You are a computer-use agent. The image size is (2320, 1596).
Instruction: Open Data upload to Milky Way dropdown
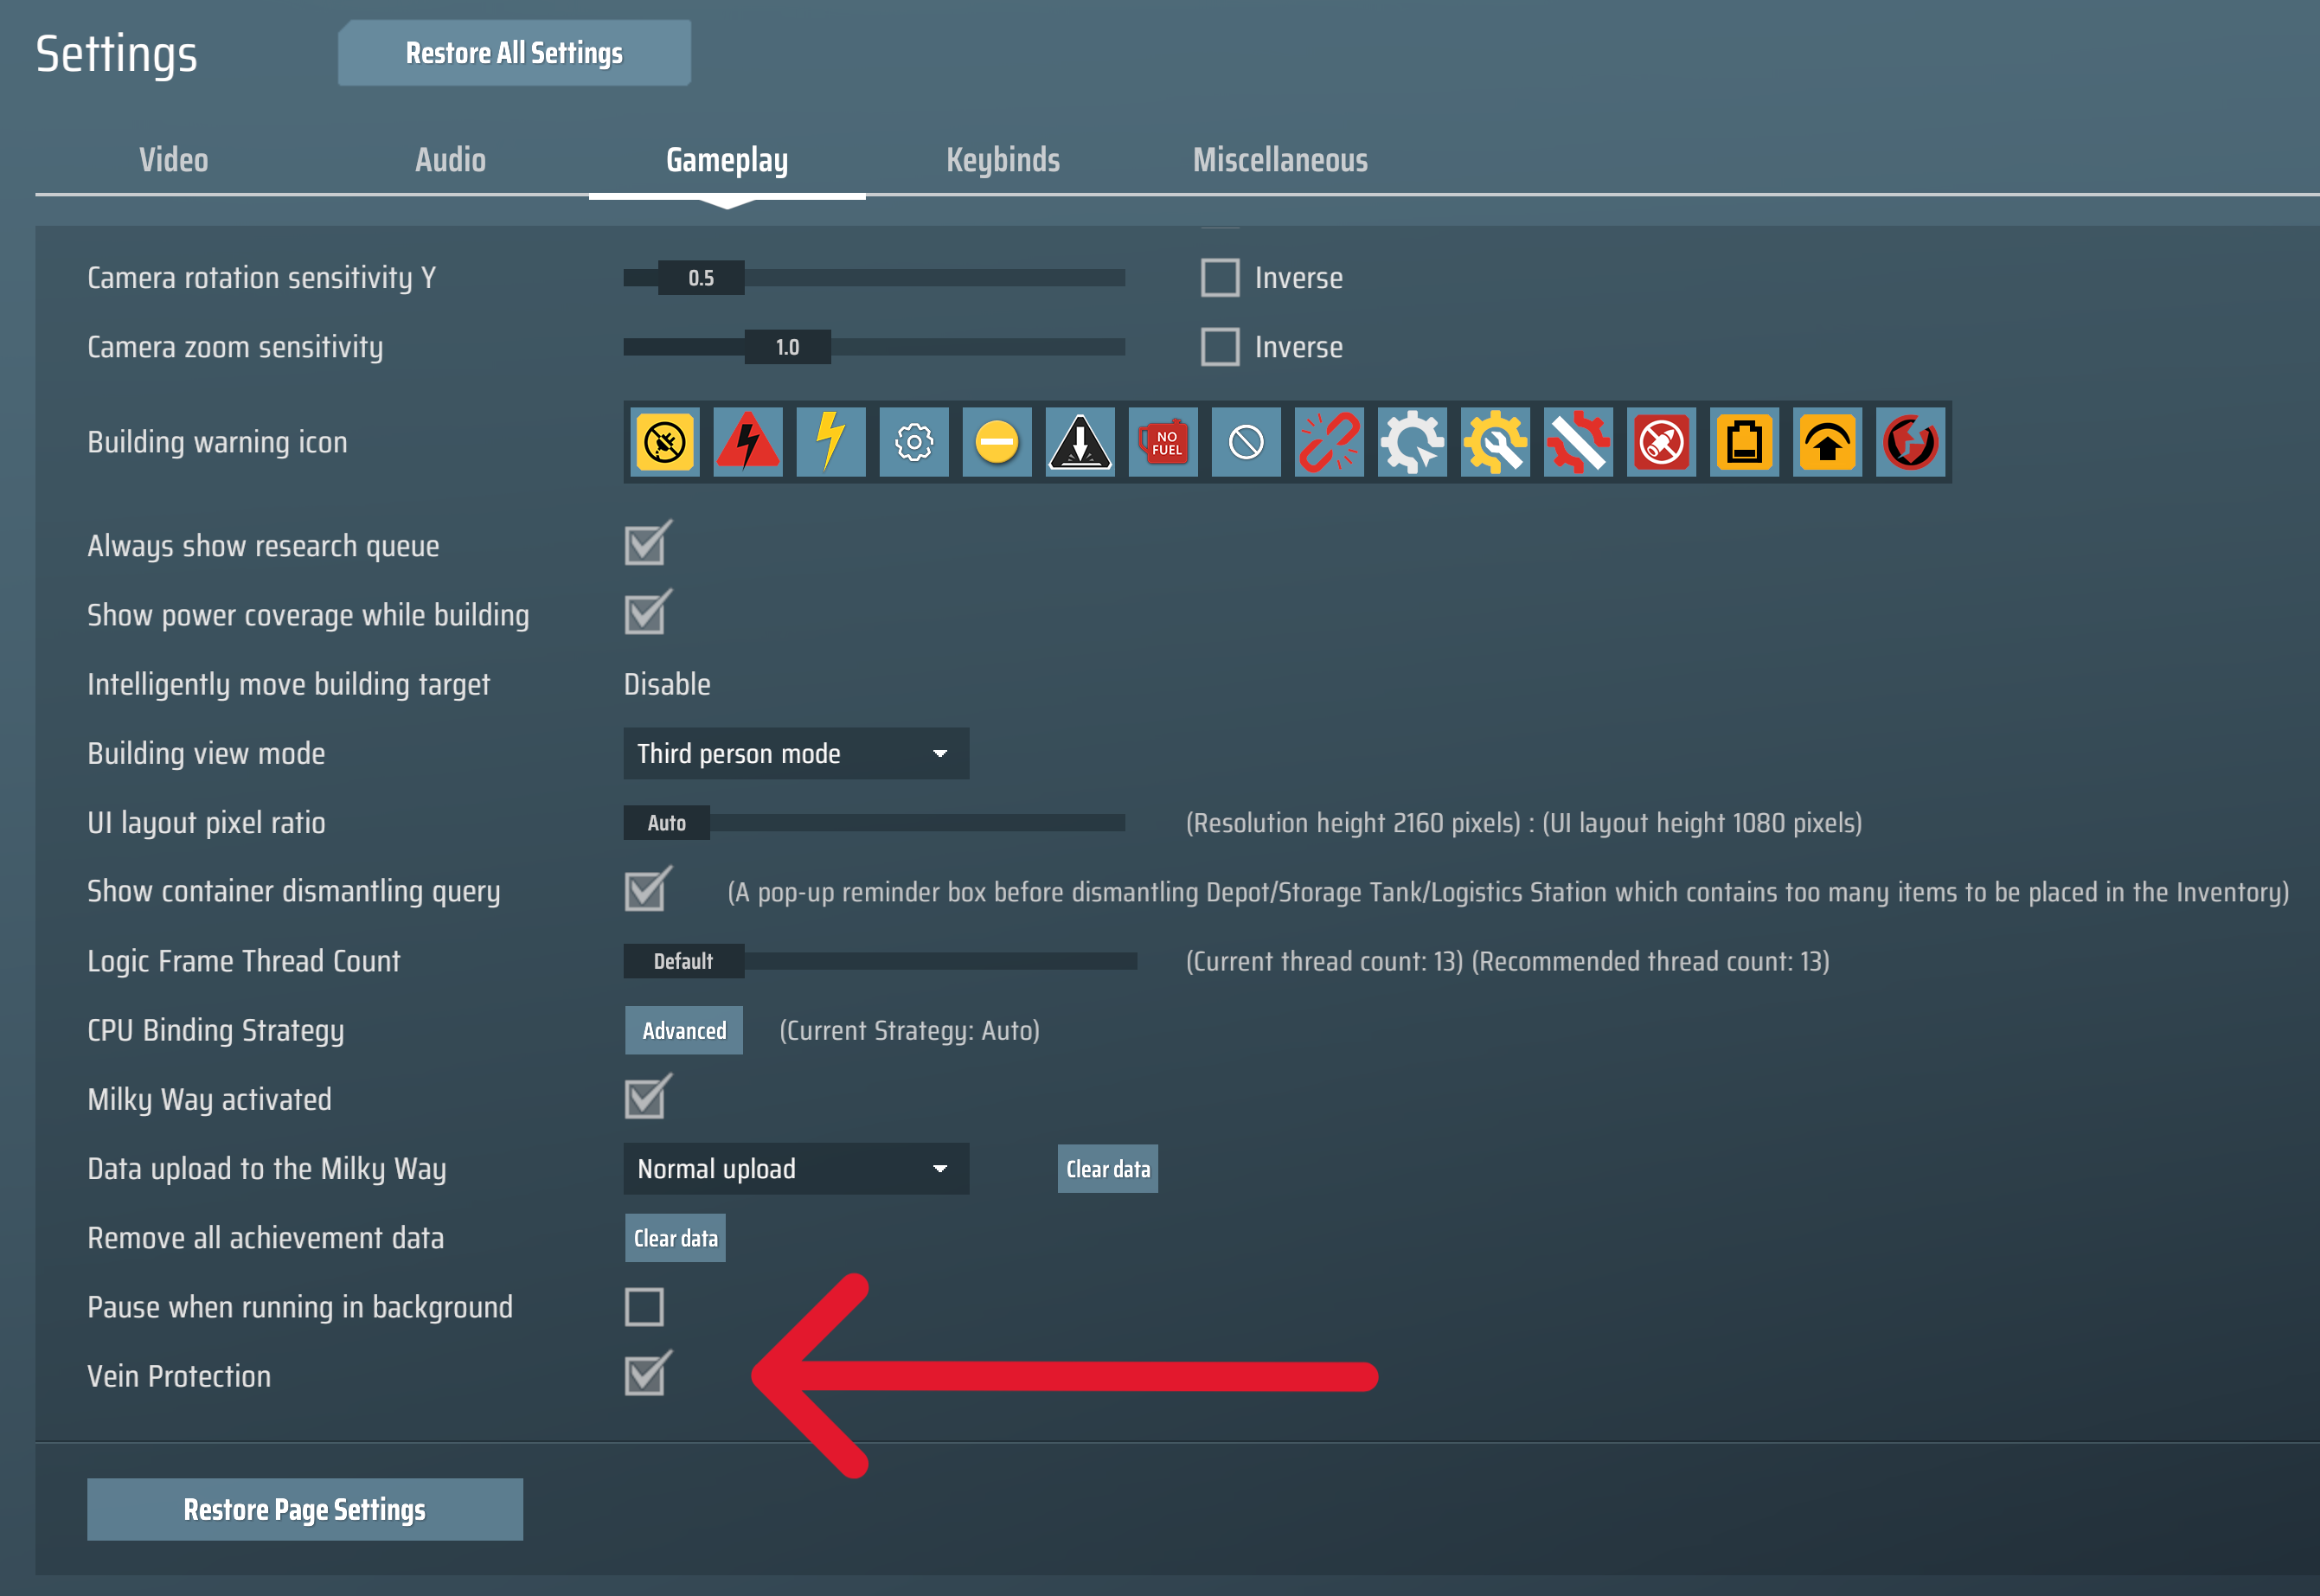coord(796,1168)
